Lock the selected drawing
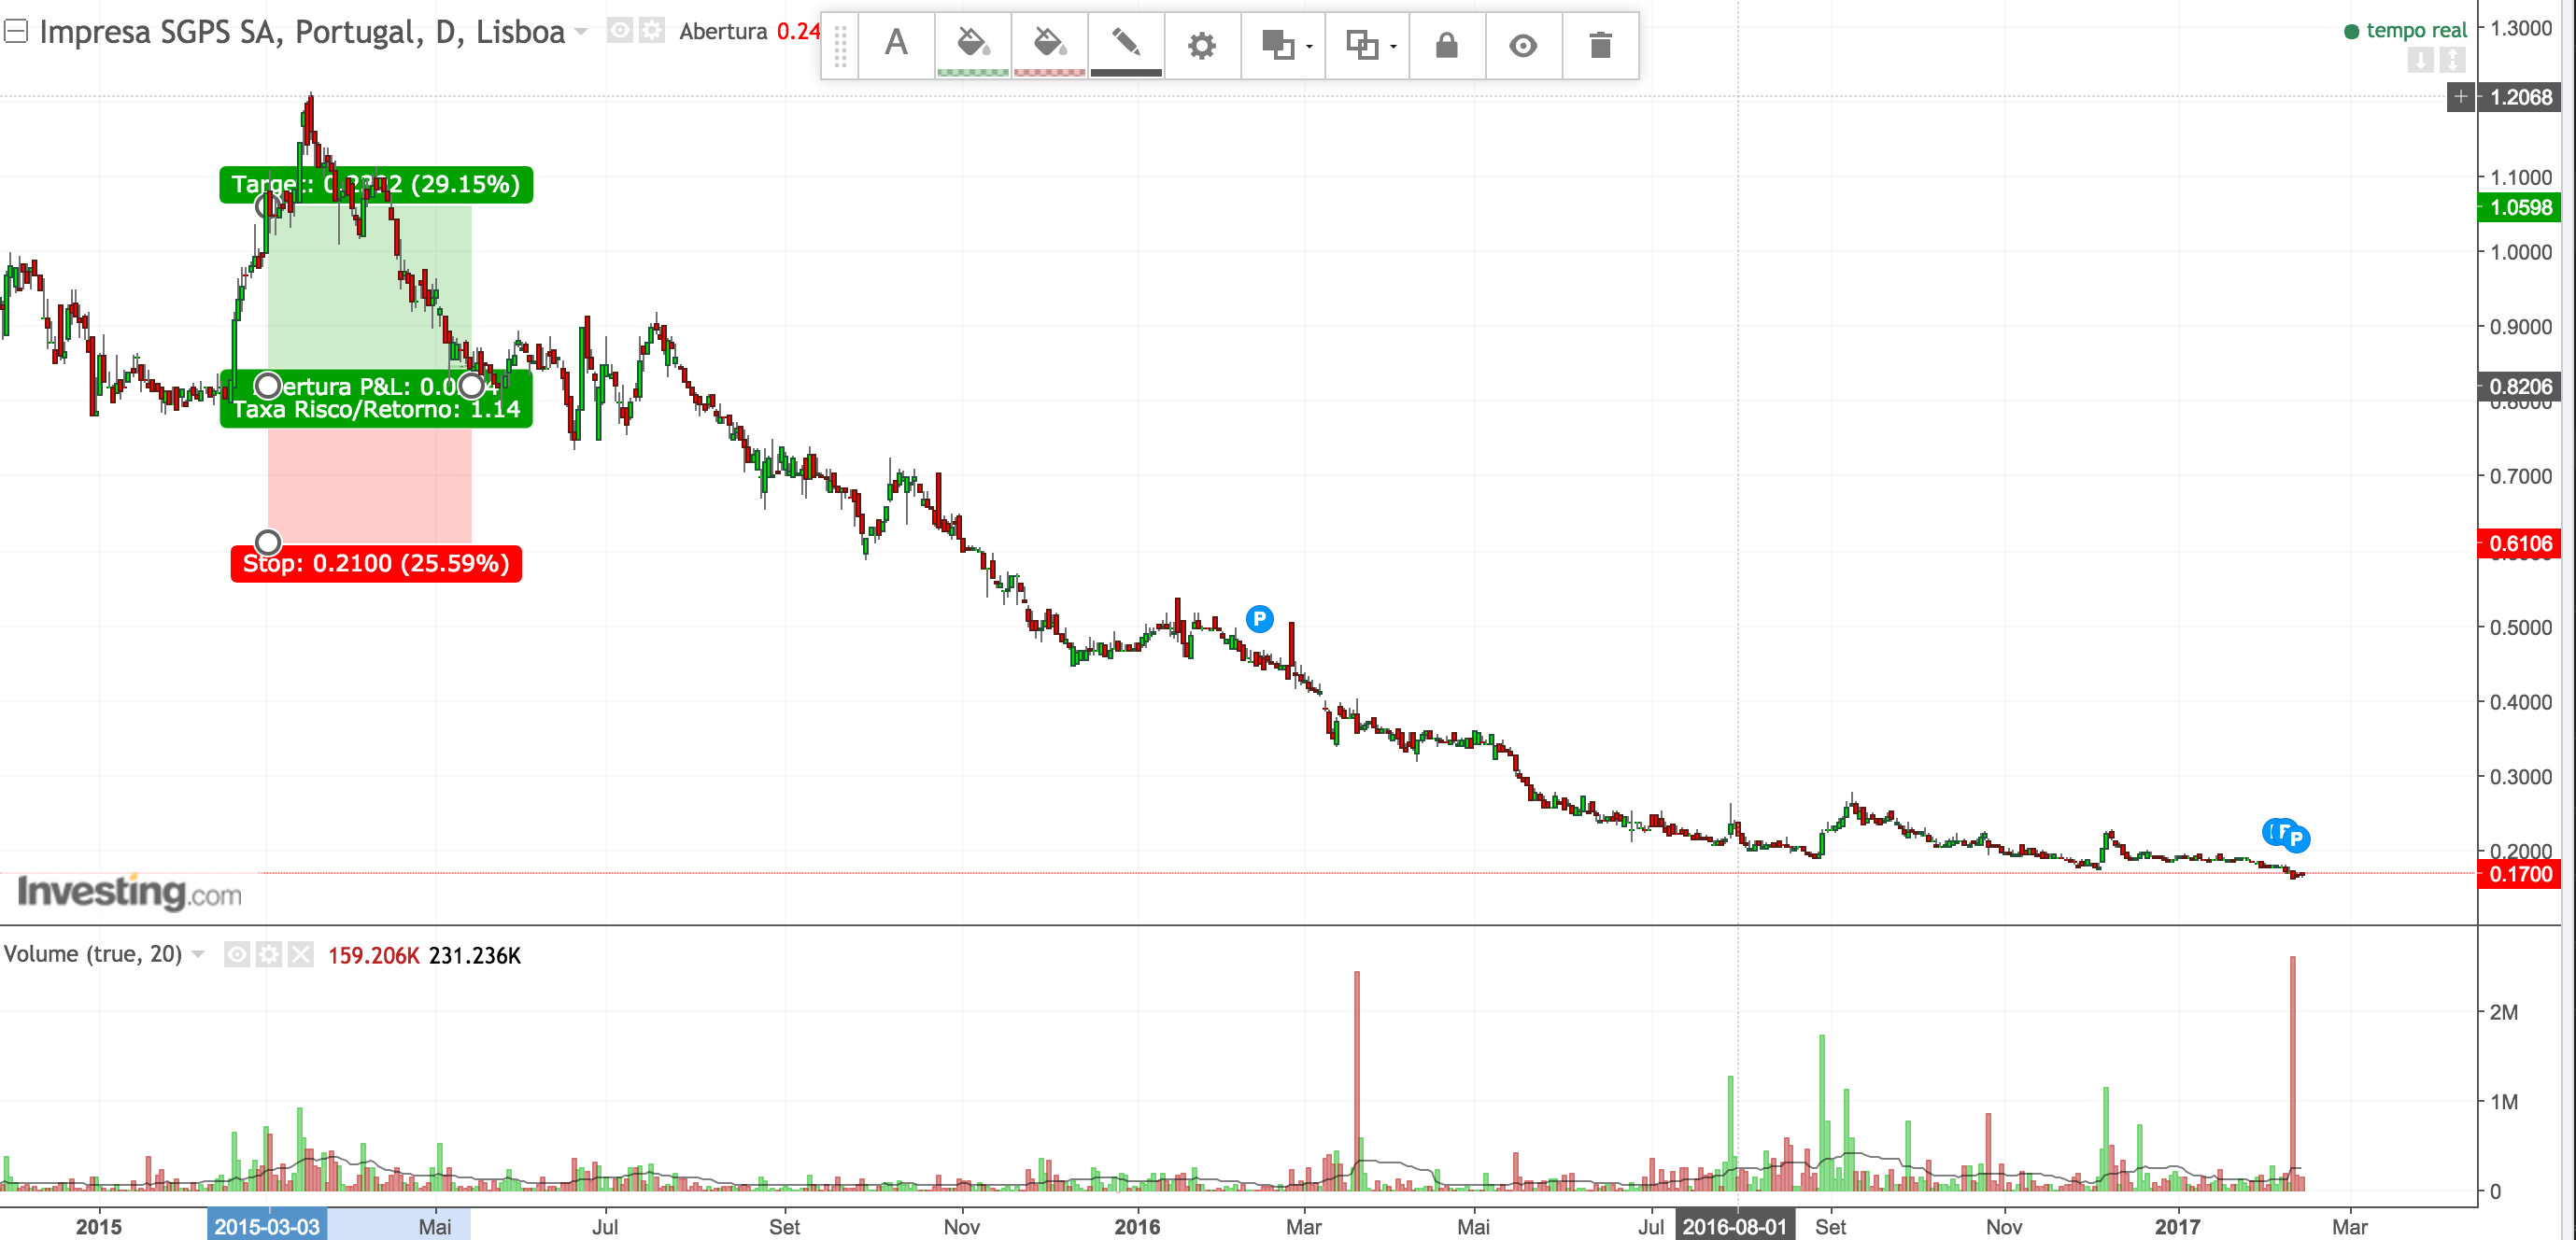The width and height of the screenshot is (2576, 1240). (x=1446, y=45)
